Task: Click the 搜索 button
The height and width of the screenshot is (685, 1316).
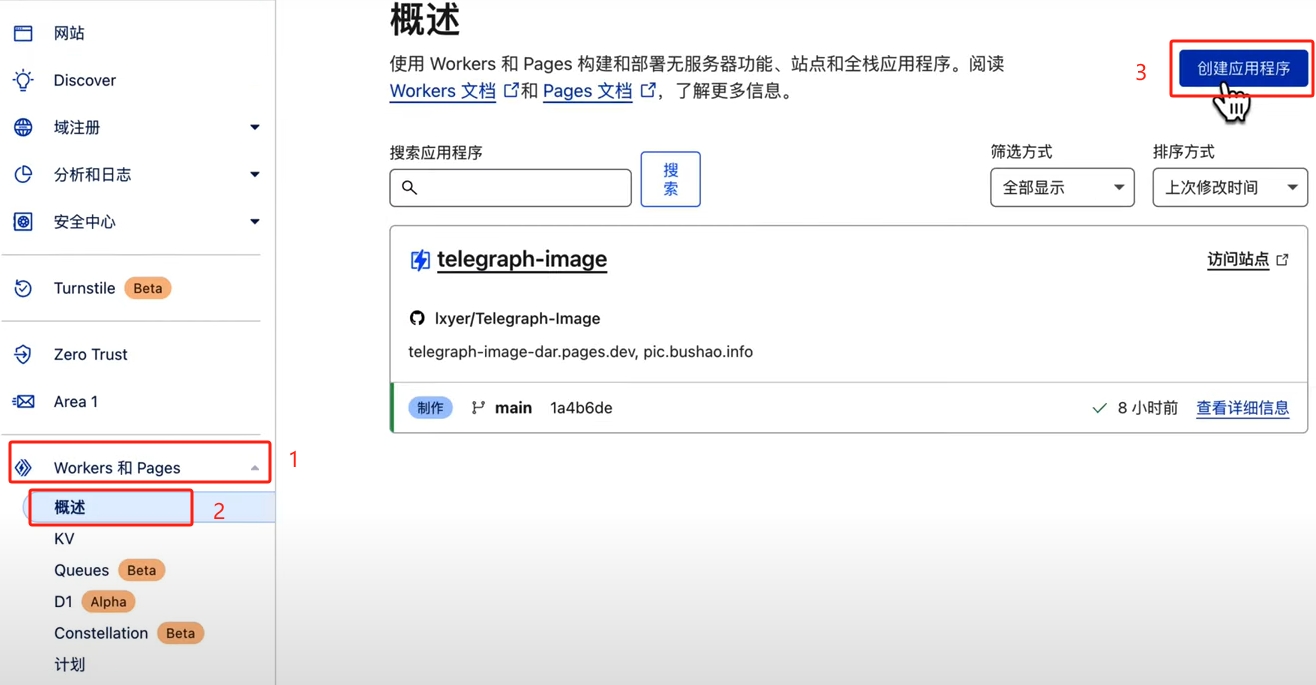Action: [x=670, y=179]
